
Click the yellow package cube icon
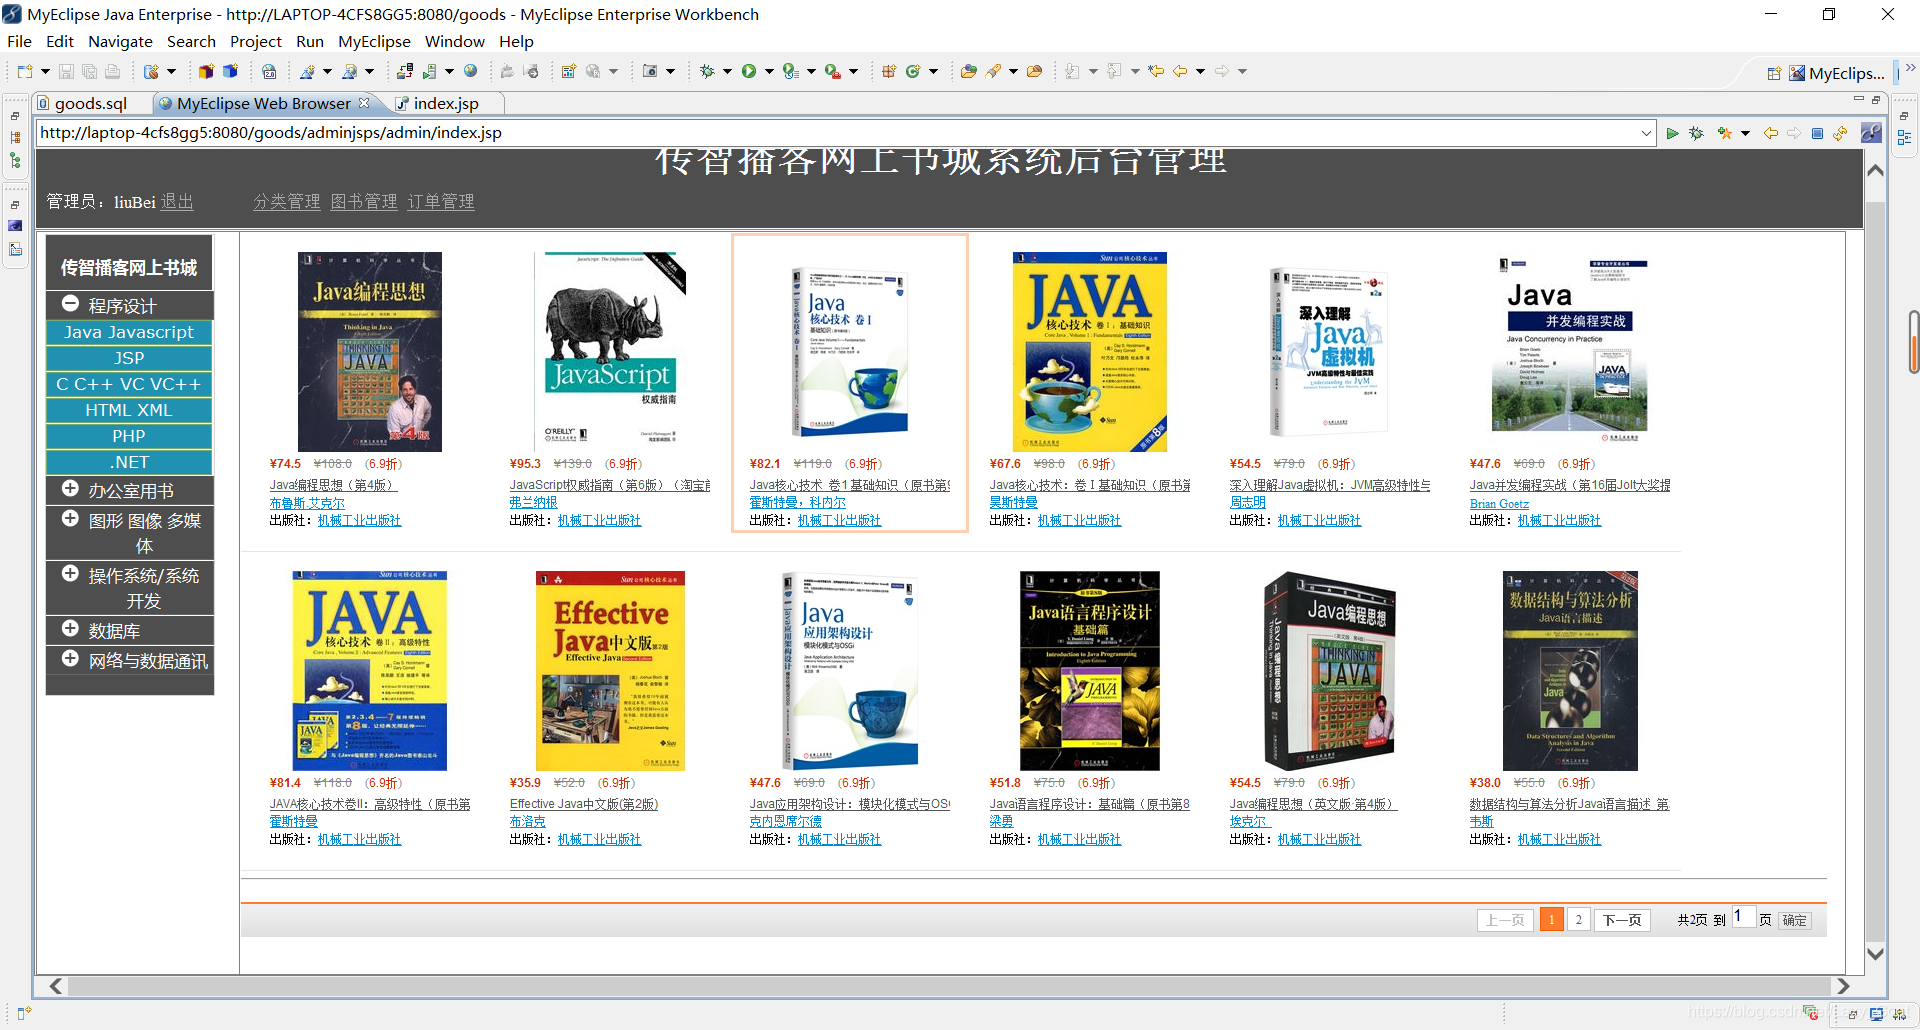[x=206, y=71]
